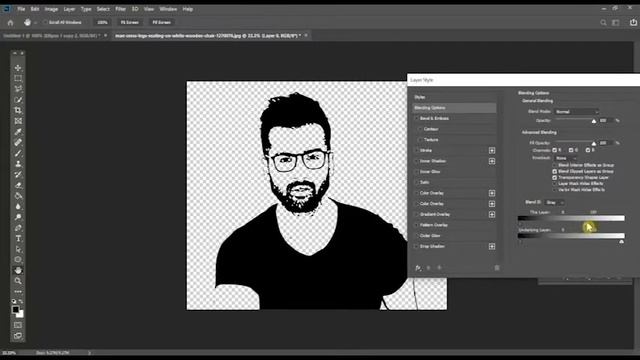
Task: Enable Blend Interior Effects as Group
Action: coord(554,165)
